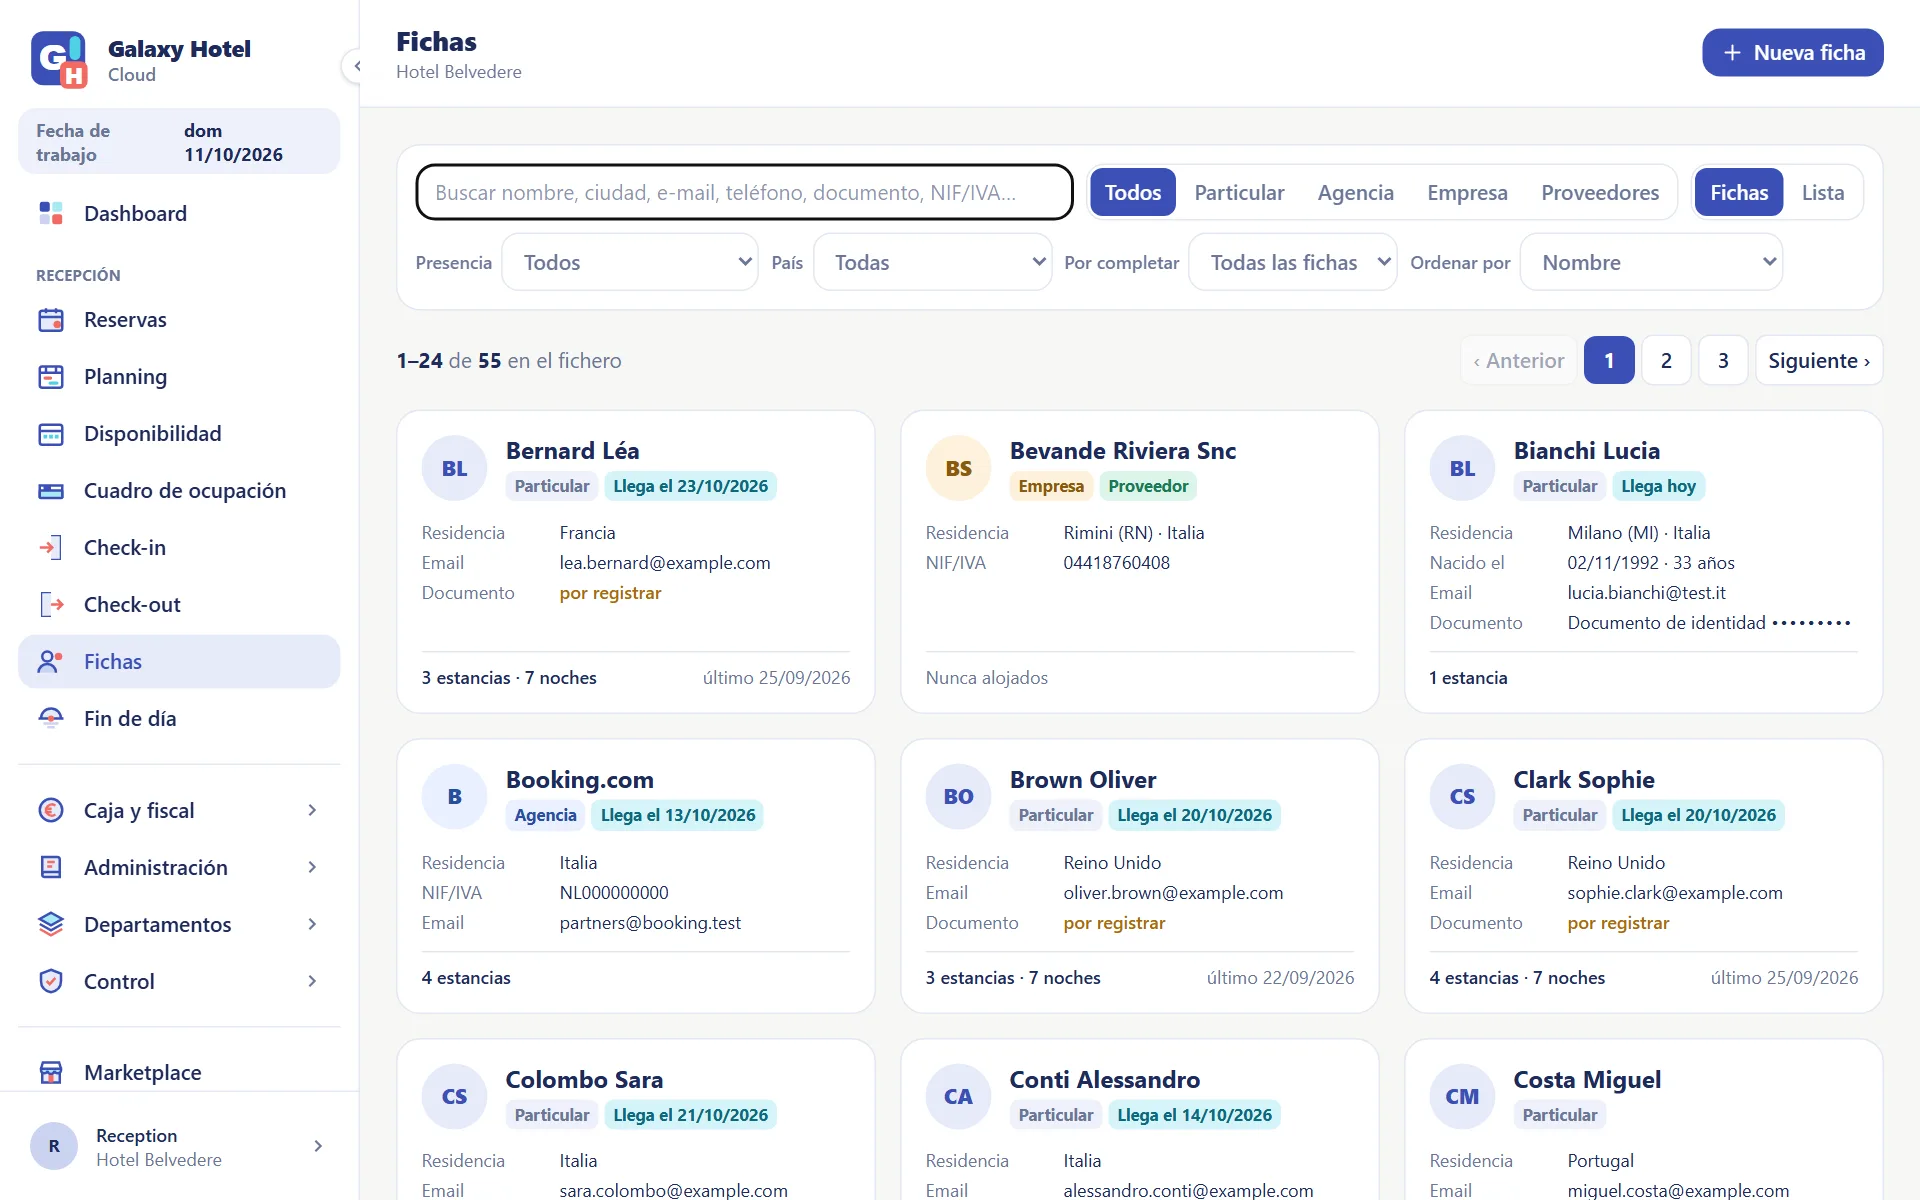This screenshot has width=1920, height=1200.
Task: Open the Por completar dropdown
Action: pos(1293,262)
